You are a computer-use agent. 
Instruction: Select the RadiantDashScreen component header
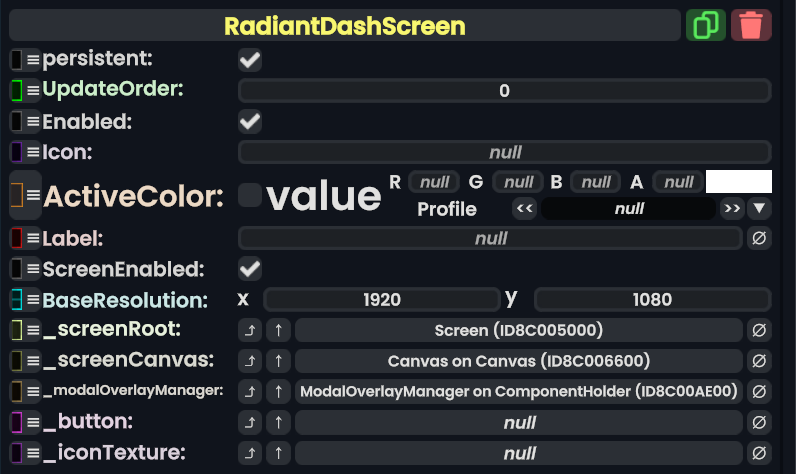[345, 25]
